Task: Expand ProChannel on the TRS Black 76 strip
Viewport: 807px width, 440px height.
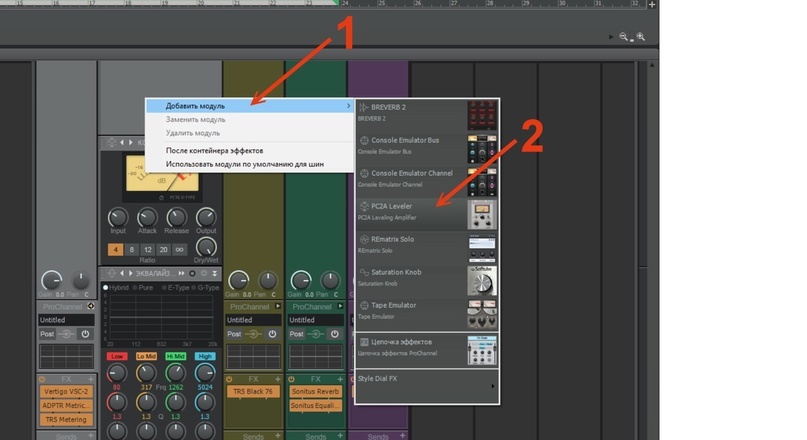Action: pos(278,306)
